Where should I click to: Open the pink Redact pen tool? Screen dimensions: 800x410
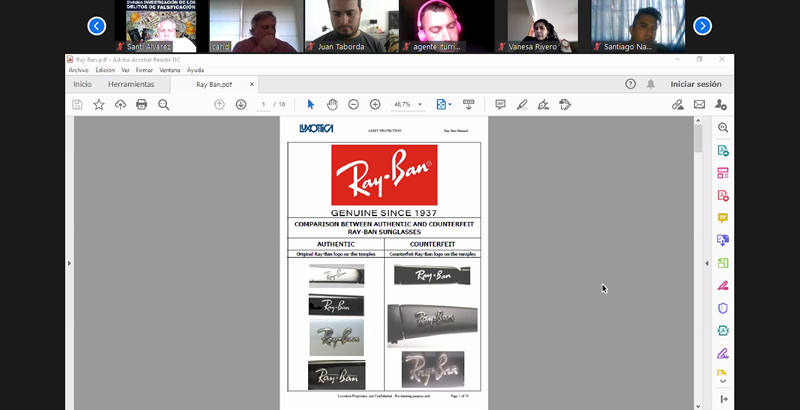[x=723, y=286]
